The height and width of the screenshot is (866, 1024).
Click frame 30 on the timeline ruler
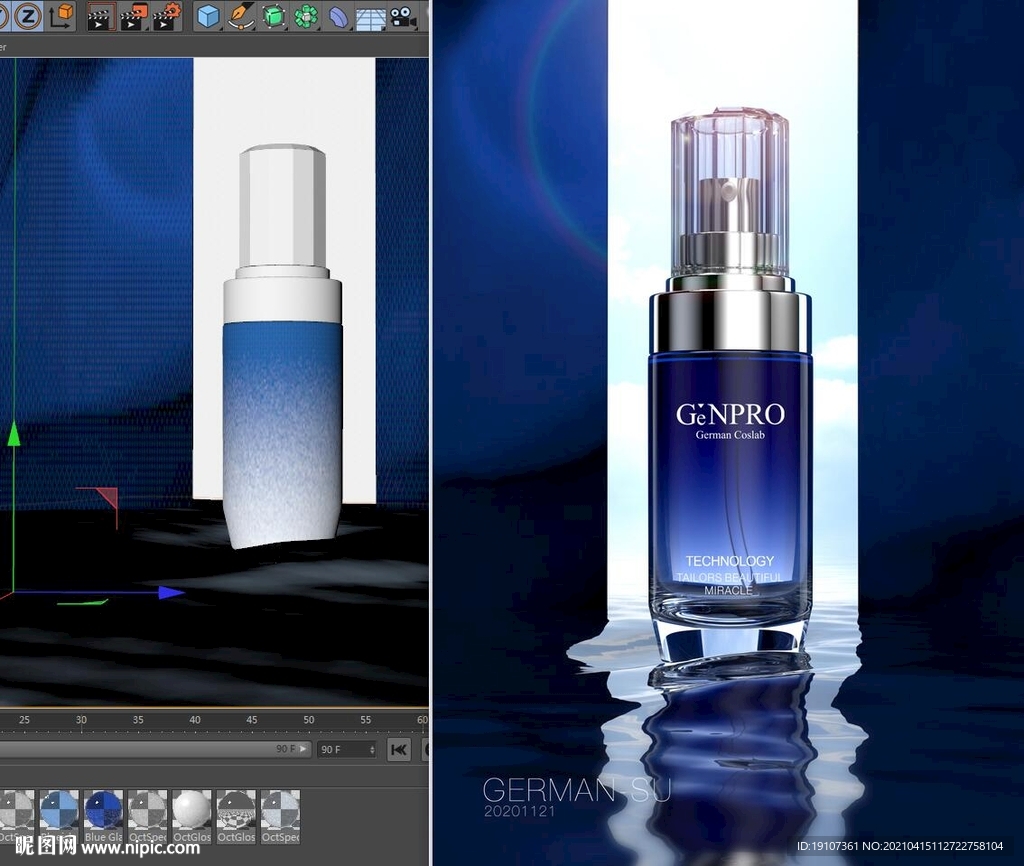click(81, 720)
